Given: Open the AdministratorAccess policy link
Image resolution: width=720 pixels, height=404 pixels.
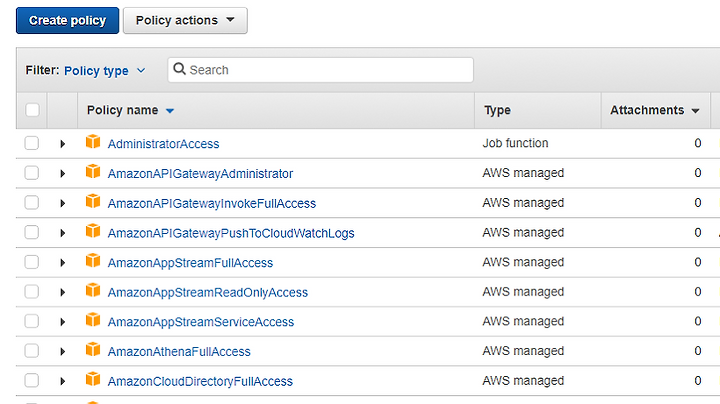Looking at the screenshot, I should [x=163, y=144].
